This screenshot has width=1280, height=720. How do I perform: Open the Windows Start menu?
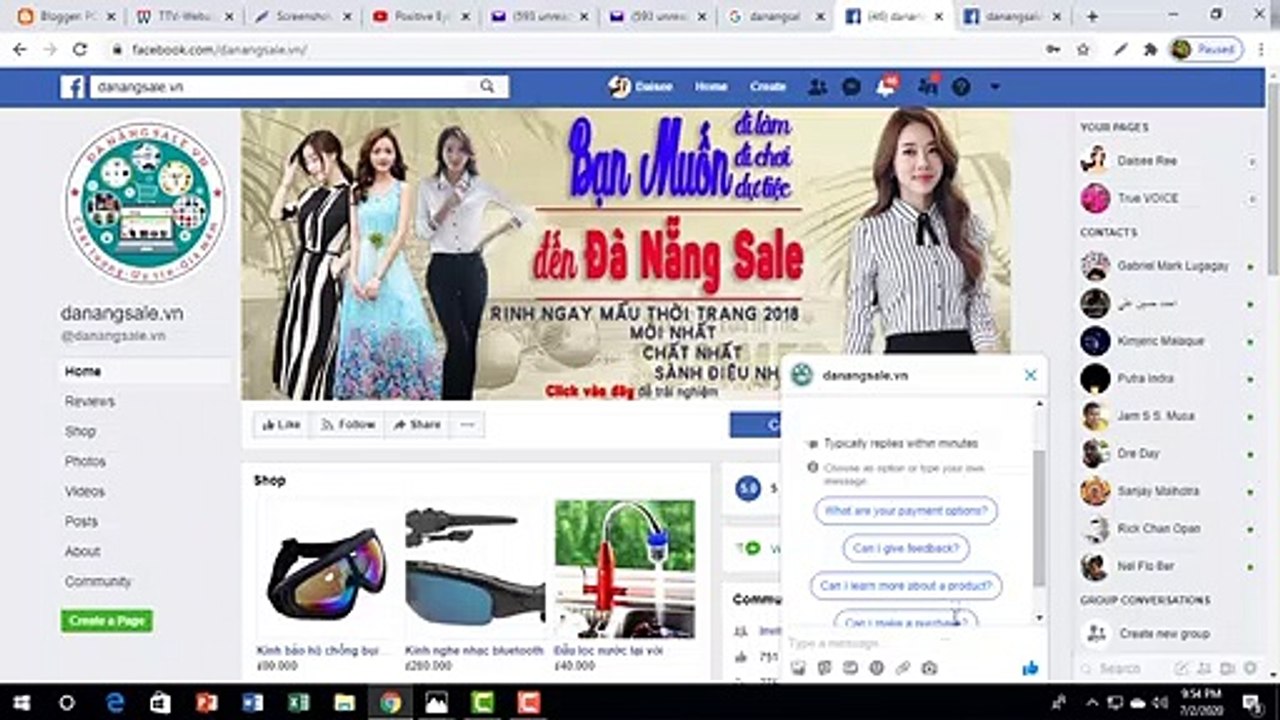[22, 702]
